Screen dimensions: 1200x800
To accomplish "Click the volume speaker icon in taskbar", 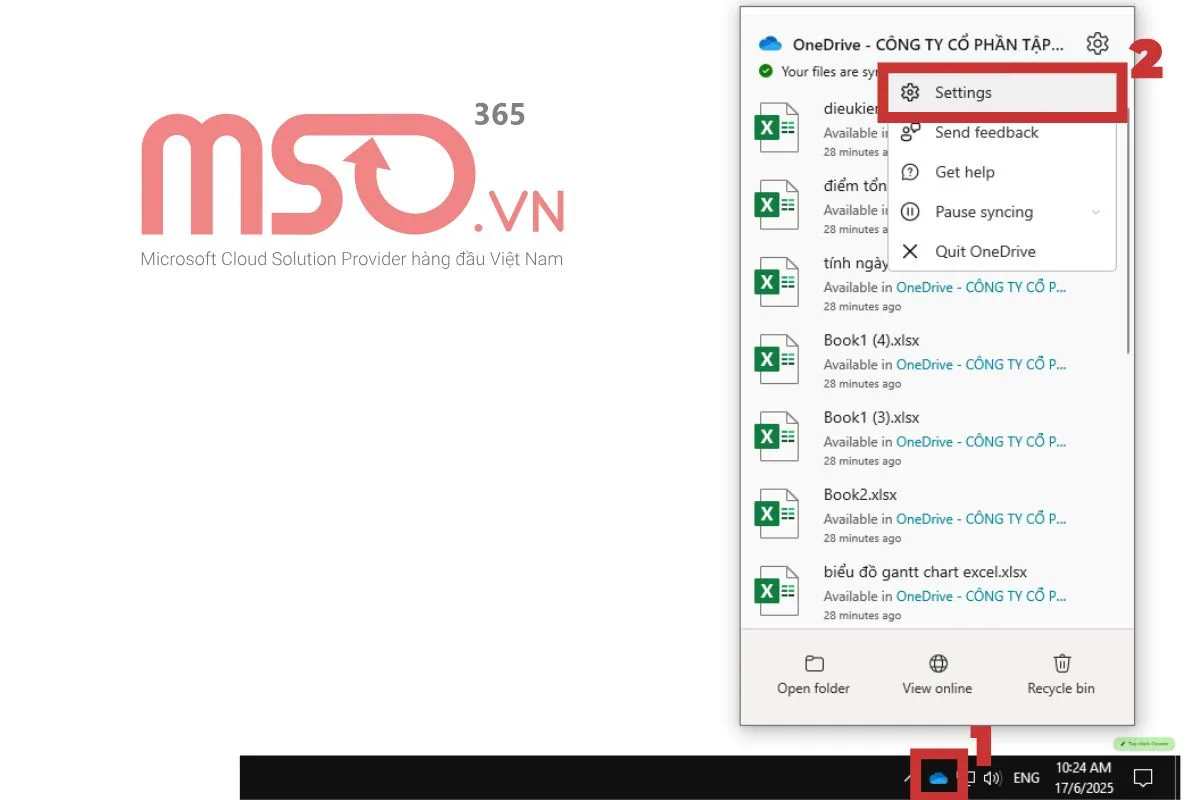I will pos(992,778).
